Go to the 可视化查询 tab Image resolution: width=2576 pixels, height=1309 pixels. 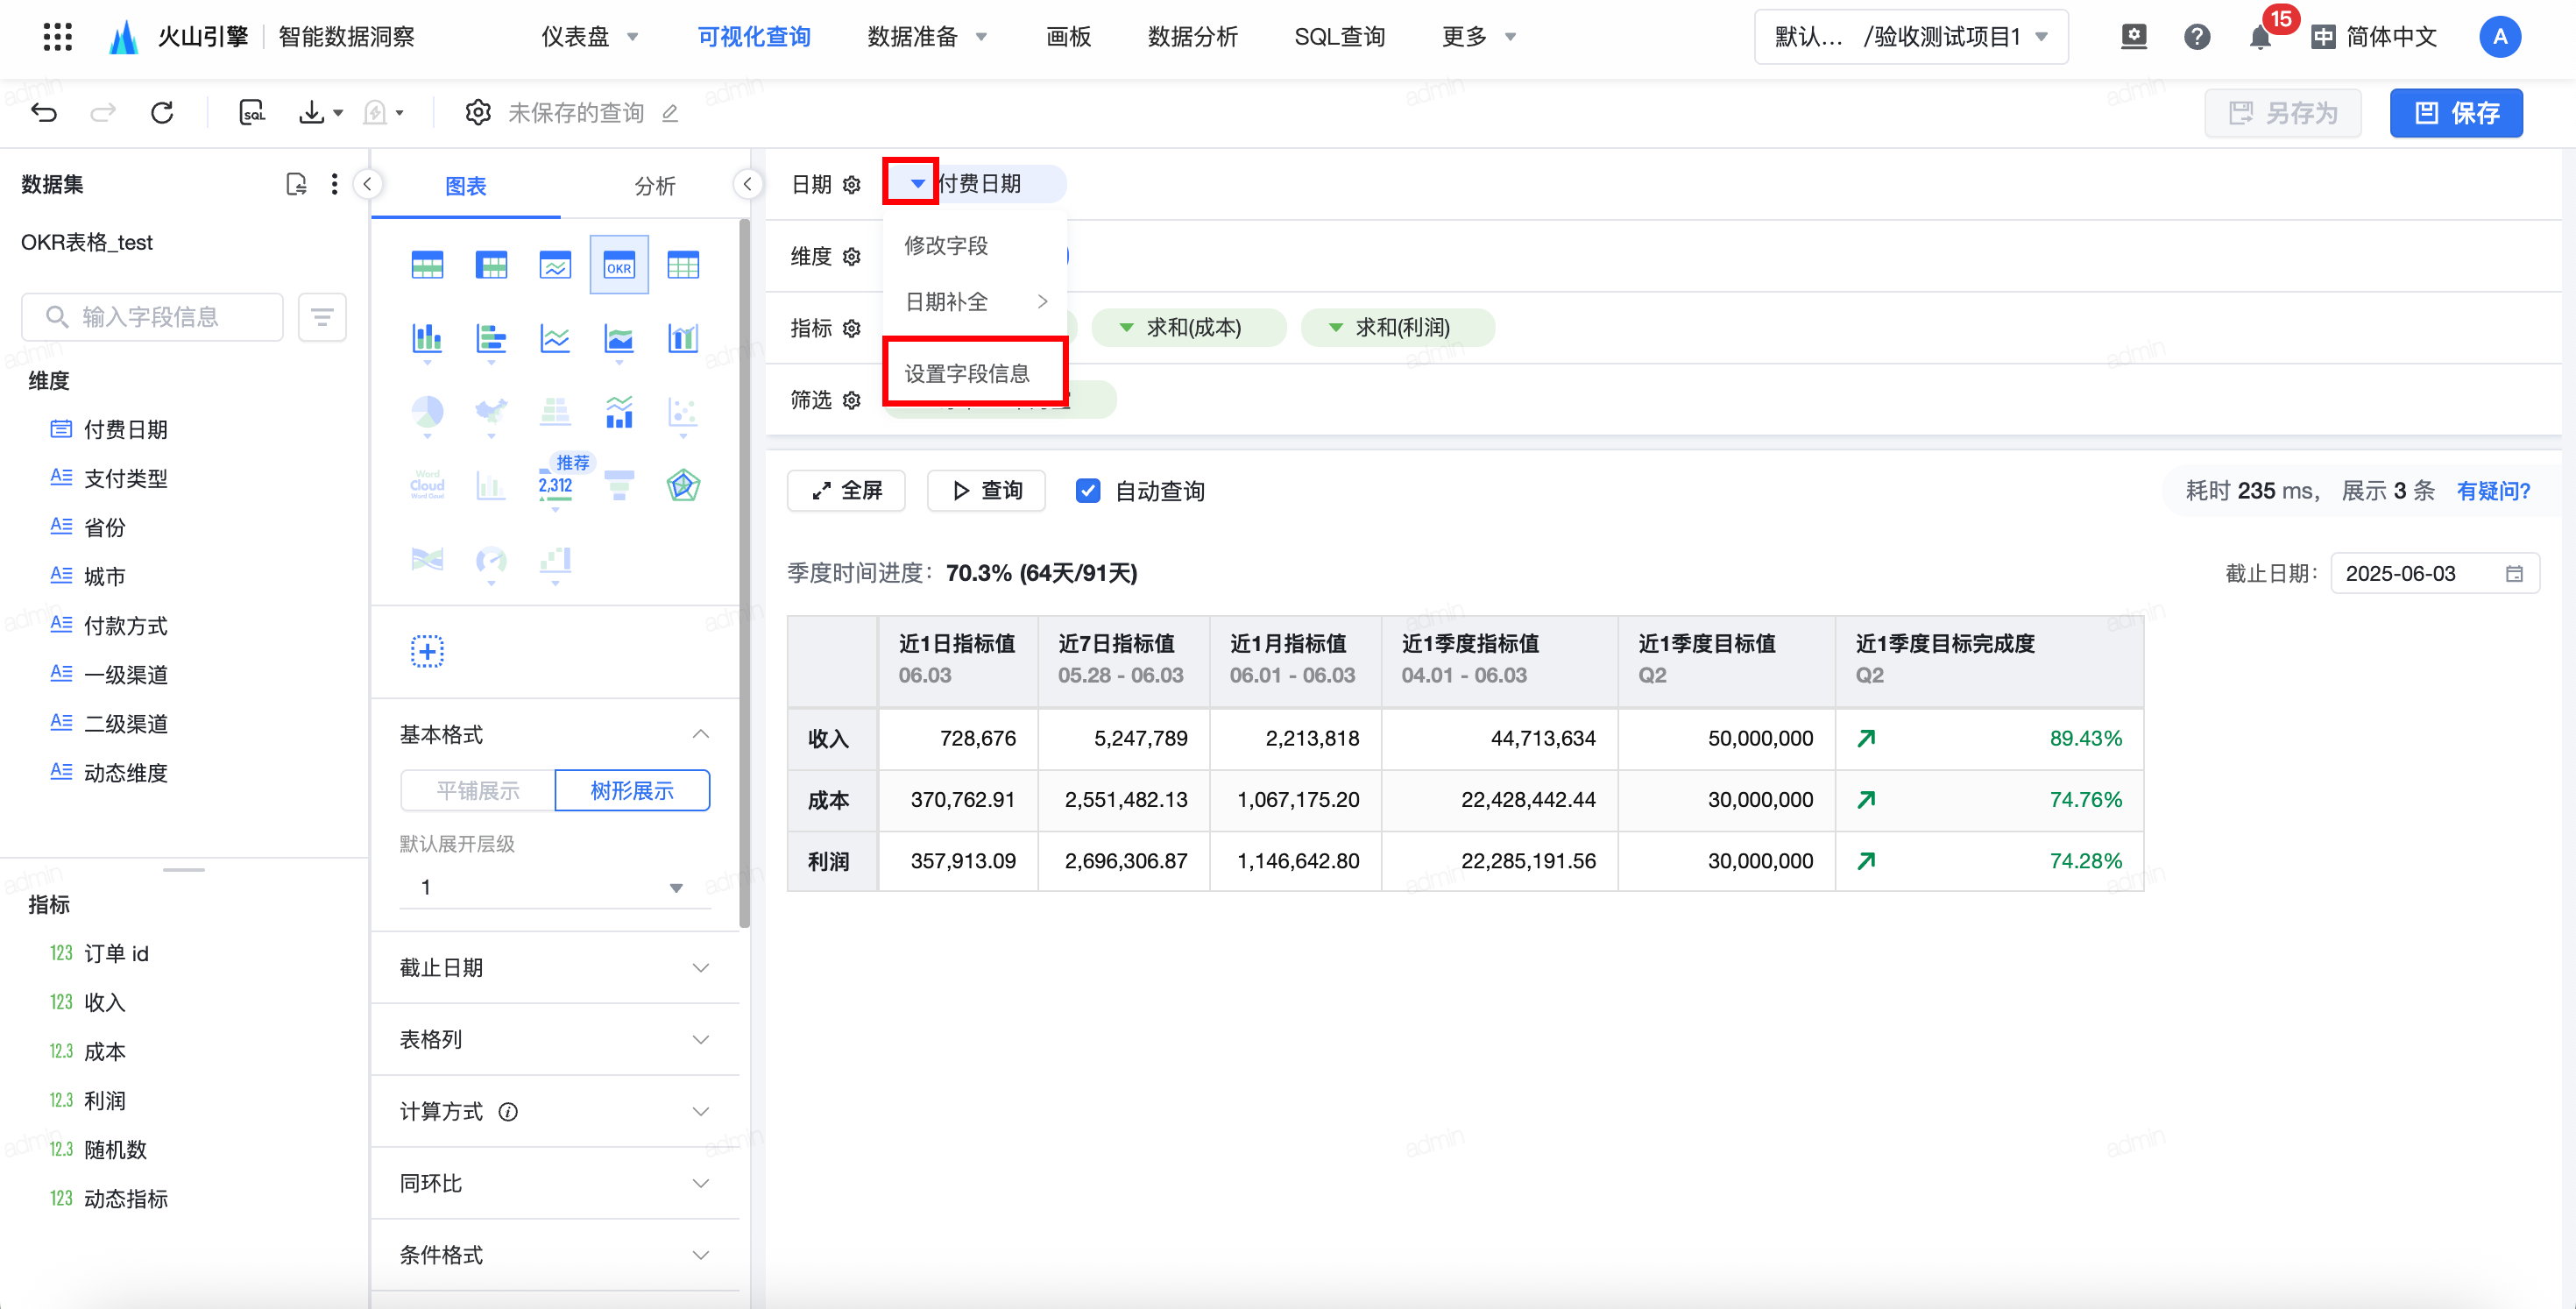[x=754, y=37]
